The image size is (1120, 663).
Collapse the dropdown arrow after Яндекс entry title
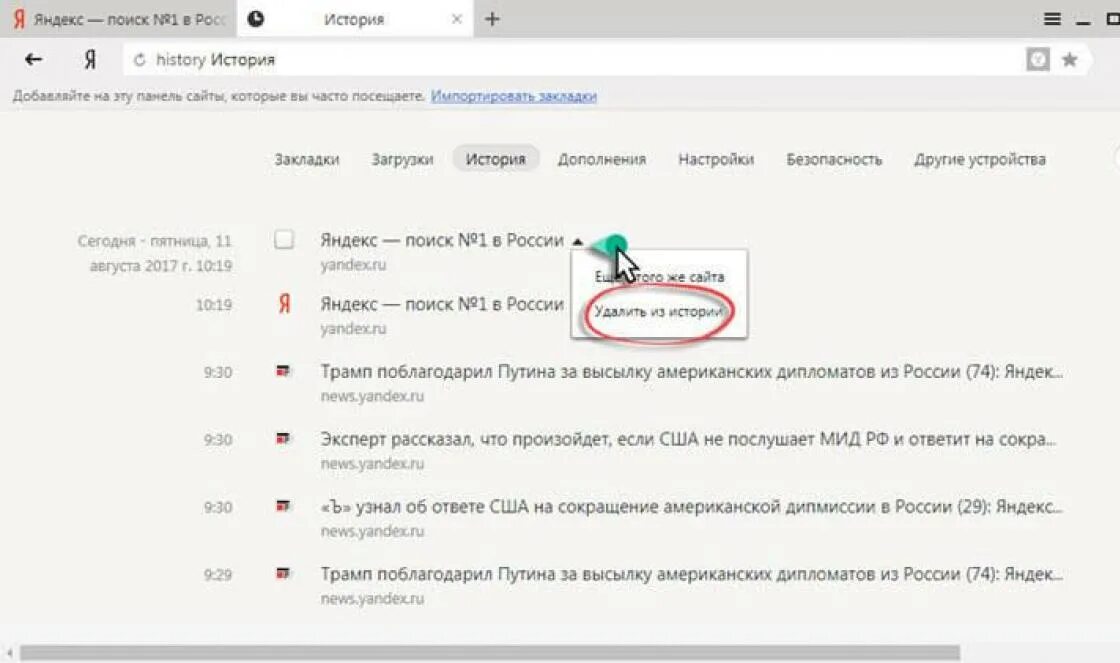[x=577, y=242]
